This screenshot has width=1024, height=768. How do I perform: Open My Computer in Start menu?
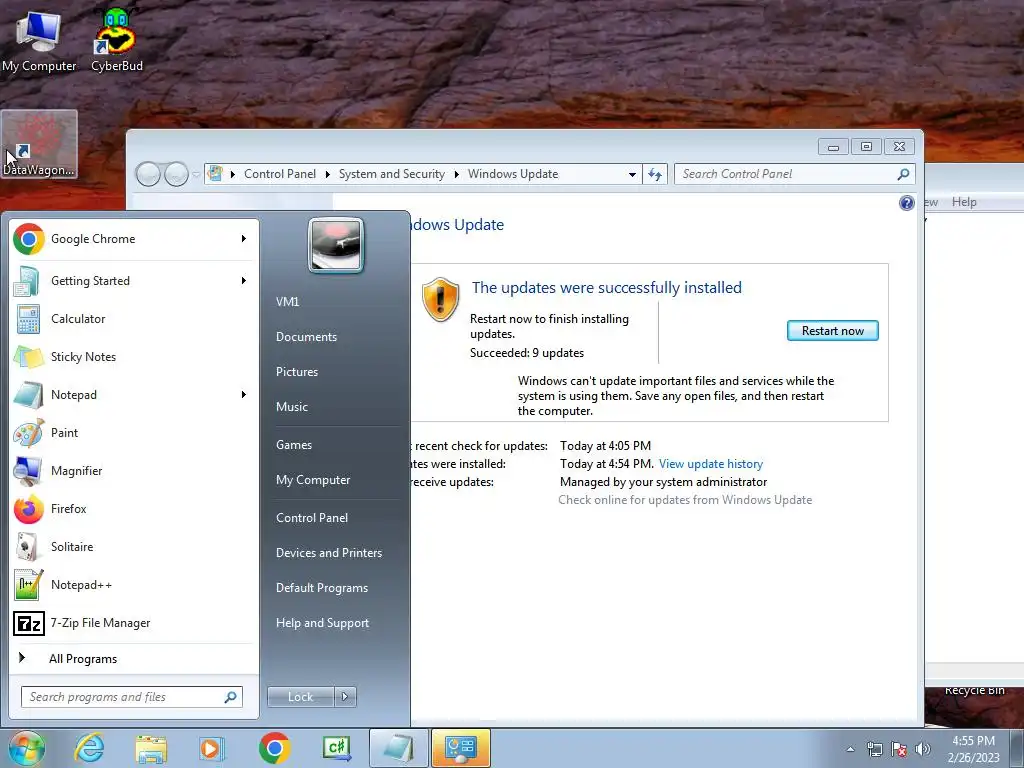[x=313, y=480]
